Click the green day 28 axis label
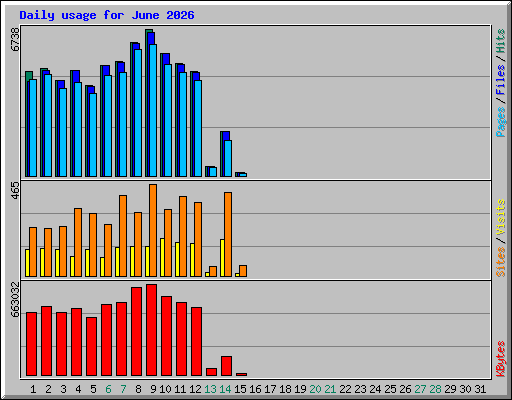 click(435, 389)
